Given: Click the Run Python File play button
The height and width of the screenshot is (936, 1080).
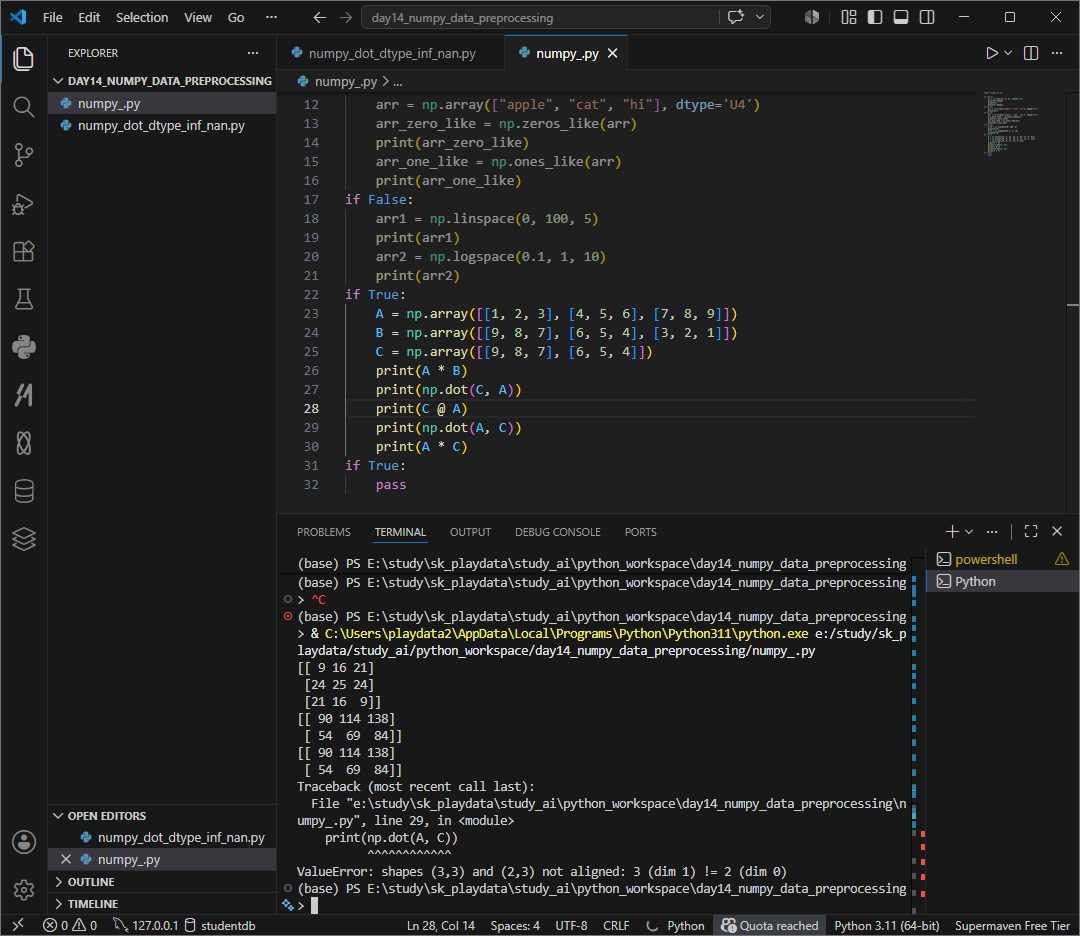Looking at the screenshot, I should 991,53.
